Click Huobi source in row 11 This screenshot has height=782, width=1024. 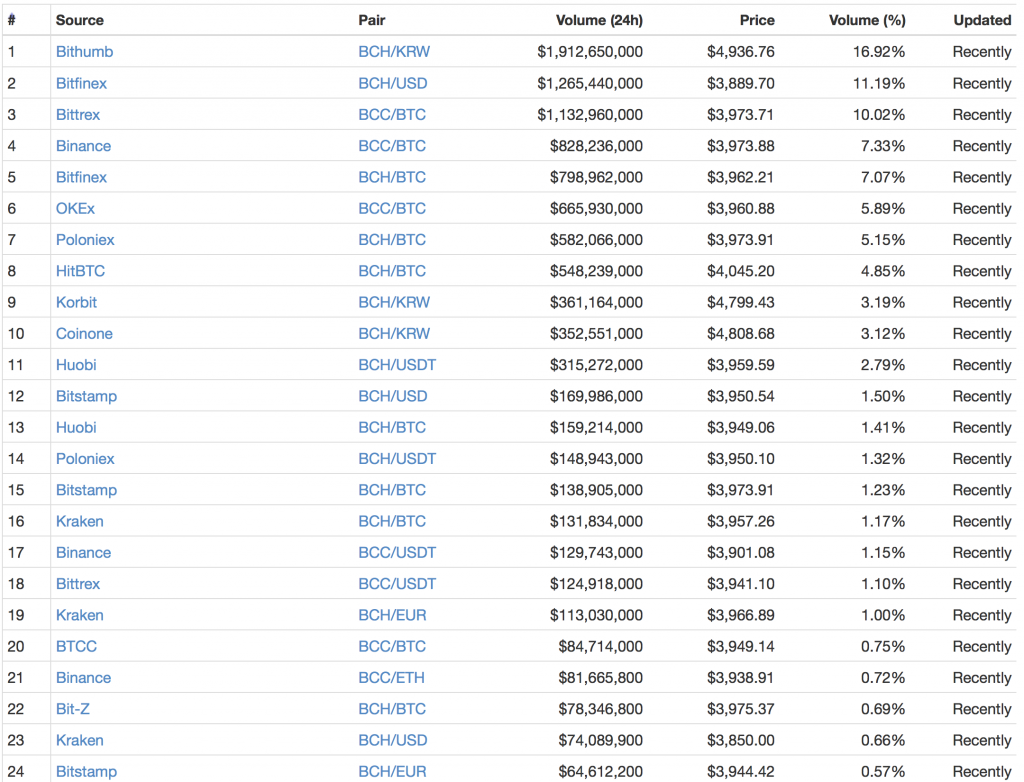tap(76, 365)
